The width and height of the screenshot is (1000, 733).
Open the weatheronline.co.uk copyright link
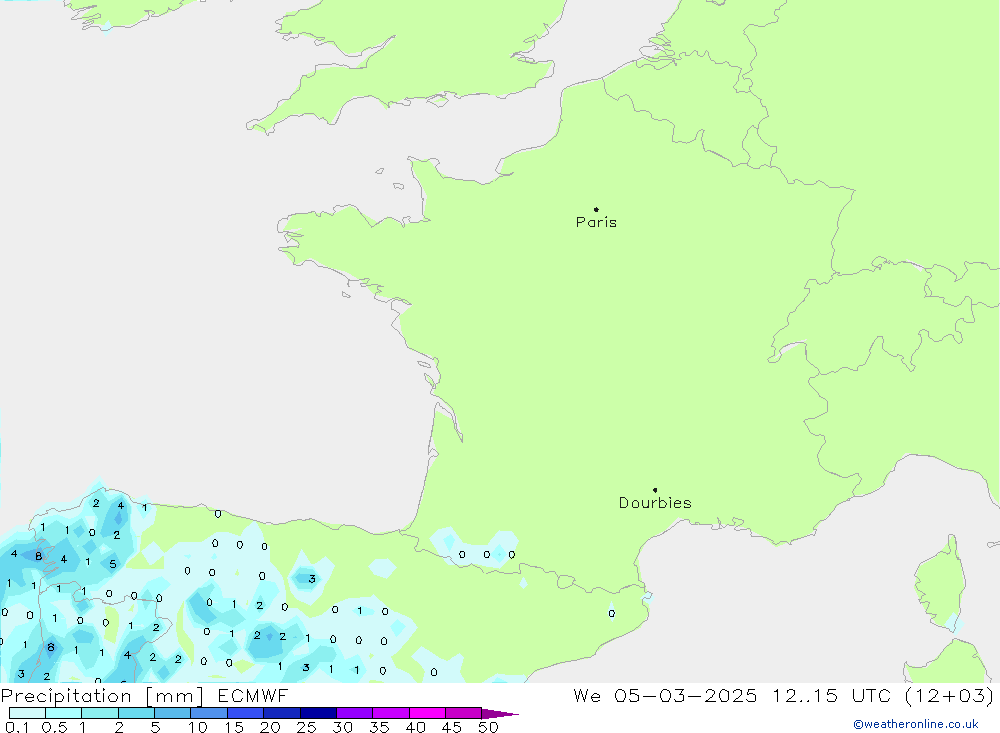[x=916, y=724]
